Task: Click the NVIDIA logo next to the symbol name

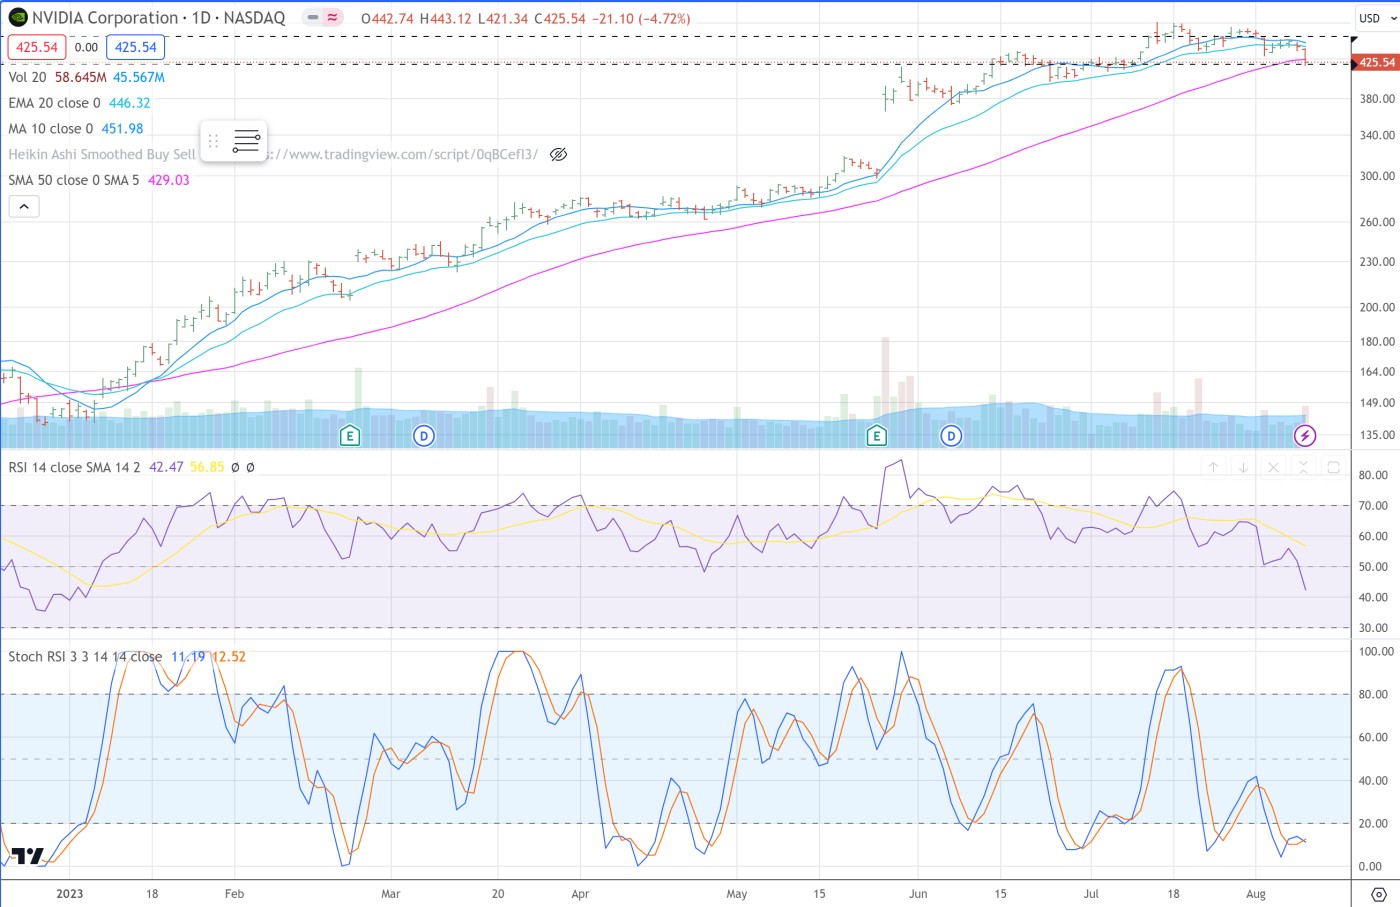Action: [18, 18]
